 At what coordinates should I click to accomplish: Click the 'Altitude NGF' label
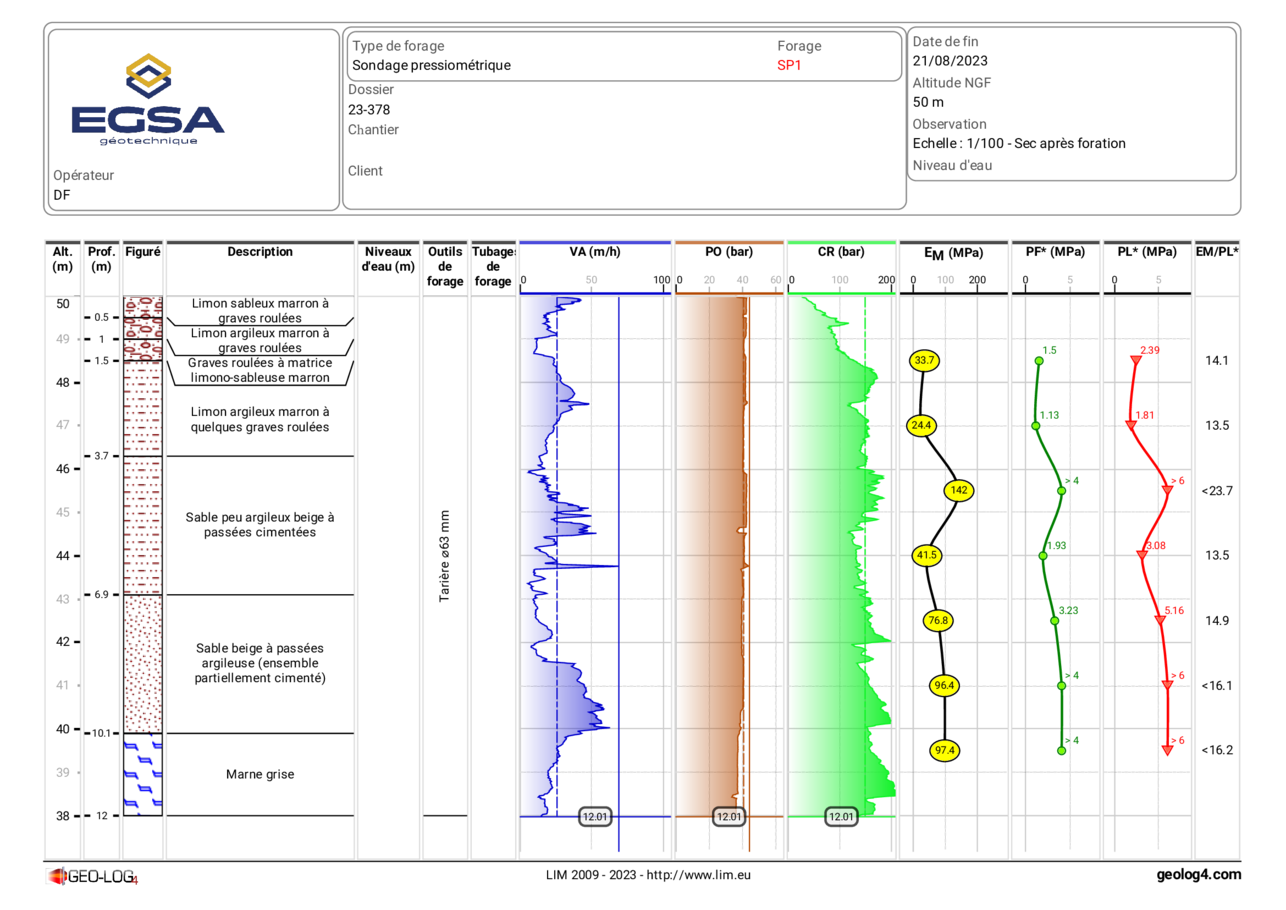point(952,82)
